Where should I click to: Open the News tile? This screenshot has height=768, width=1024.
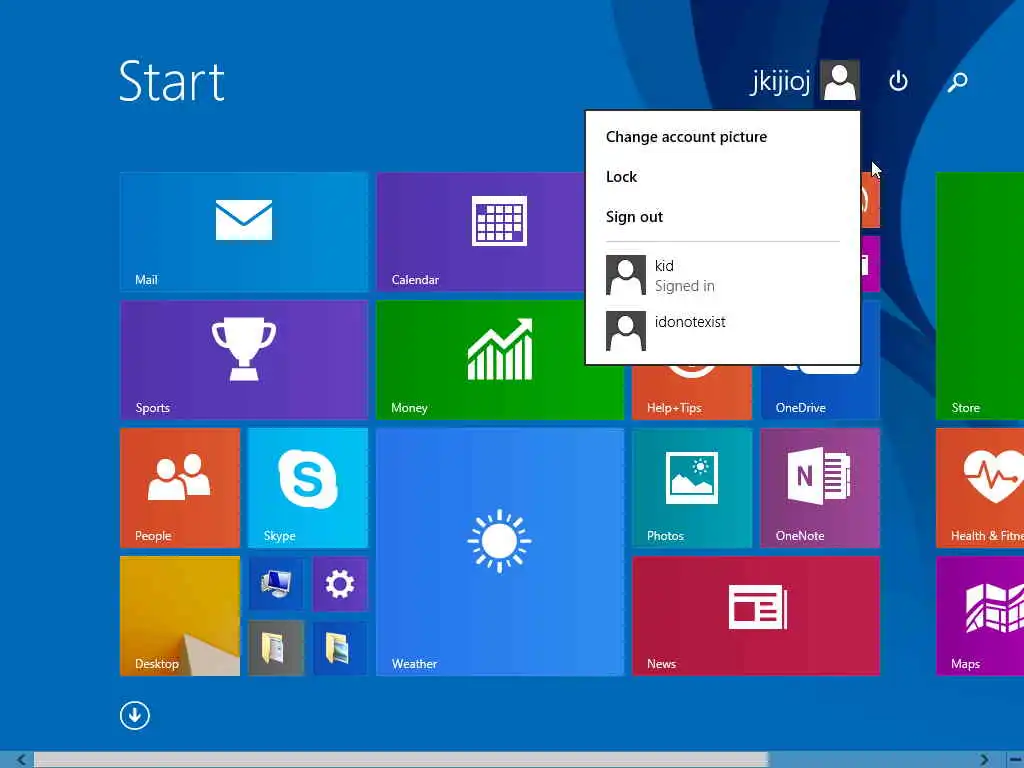click(x=756, y=615)
